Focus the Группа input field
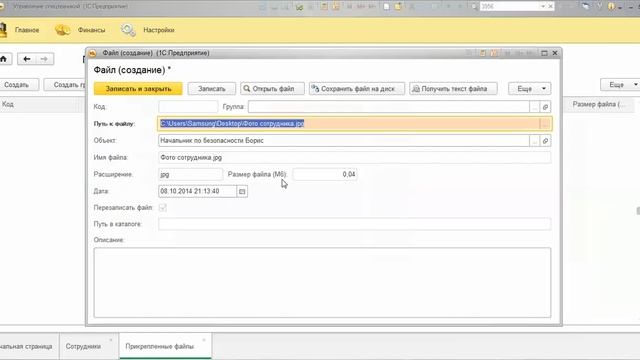This screenshot has width=640, height=360. (389, 107)
